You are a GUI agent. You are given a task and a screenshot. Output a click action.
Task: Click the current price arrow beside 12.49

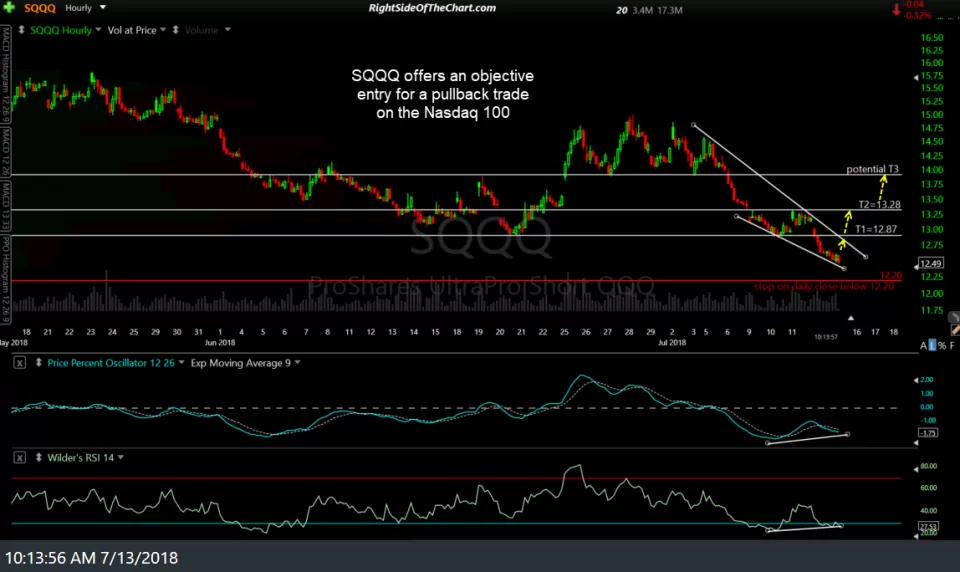(x=916, y=266)
